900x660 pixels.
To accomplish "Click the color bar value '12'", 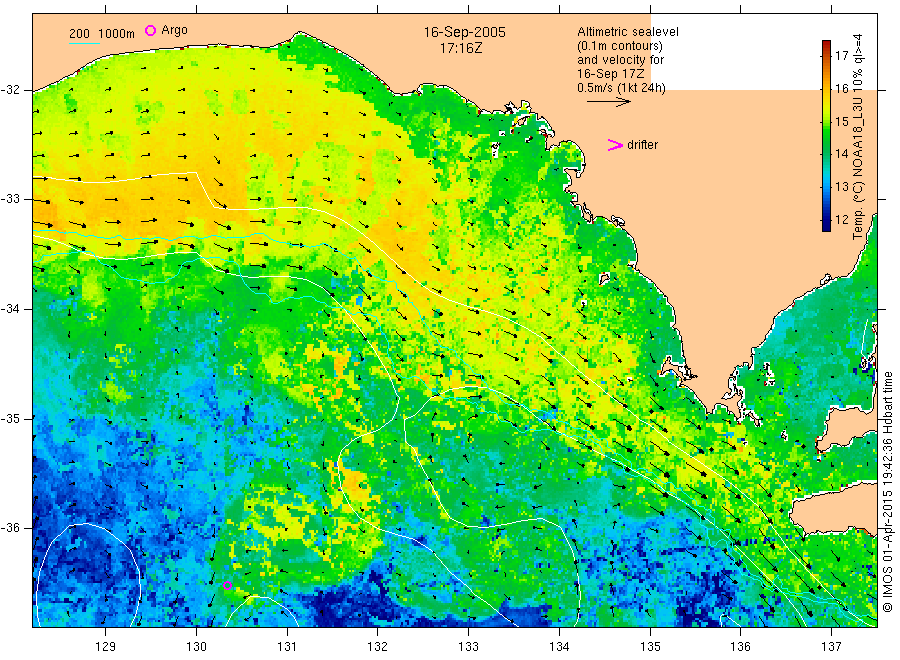I will click(841, 219).
